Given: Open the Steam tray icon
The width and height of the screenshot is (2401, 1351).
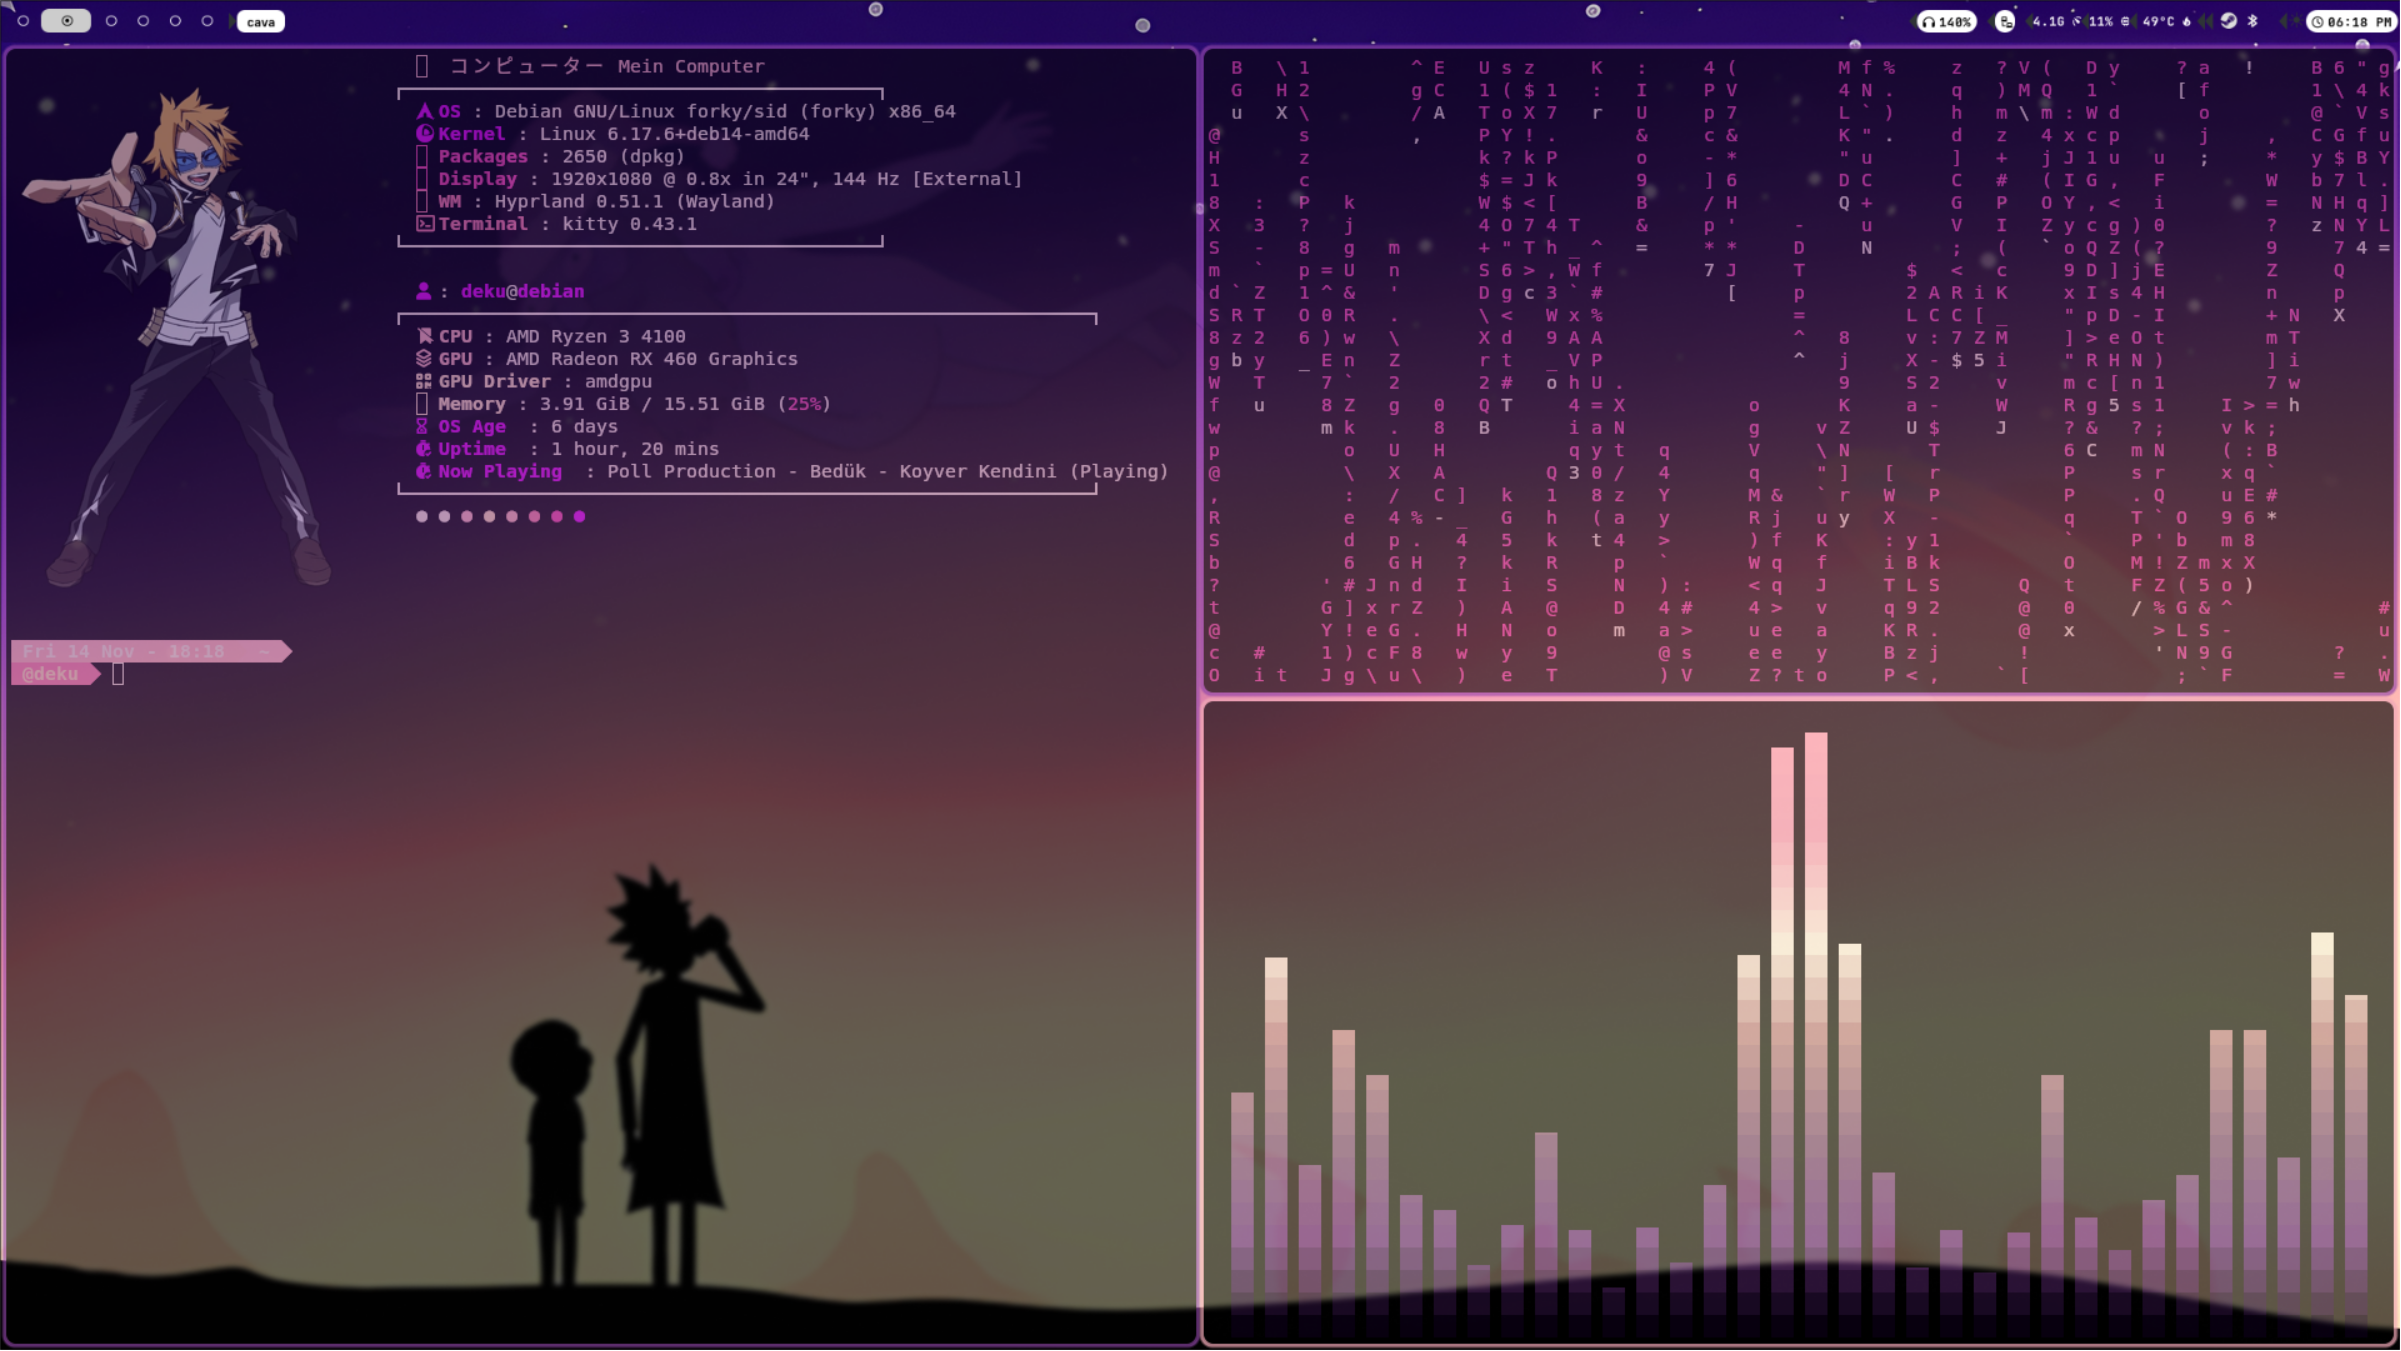Looking at the screenshot, I should pyautogui.click(x=2228, y=21).
